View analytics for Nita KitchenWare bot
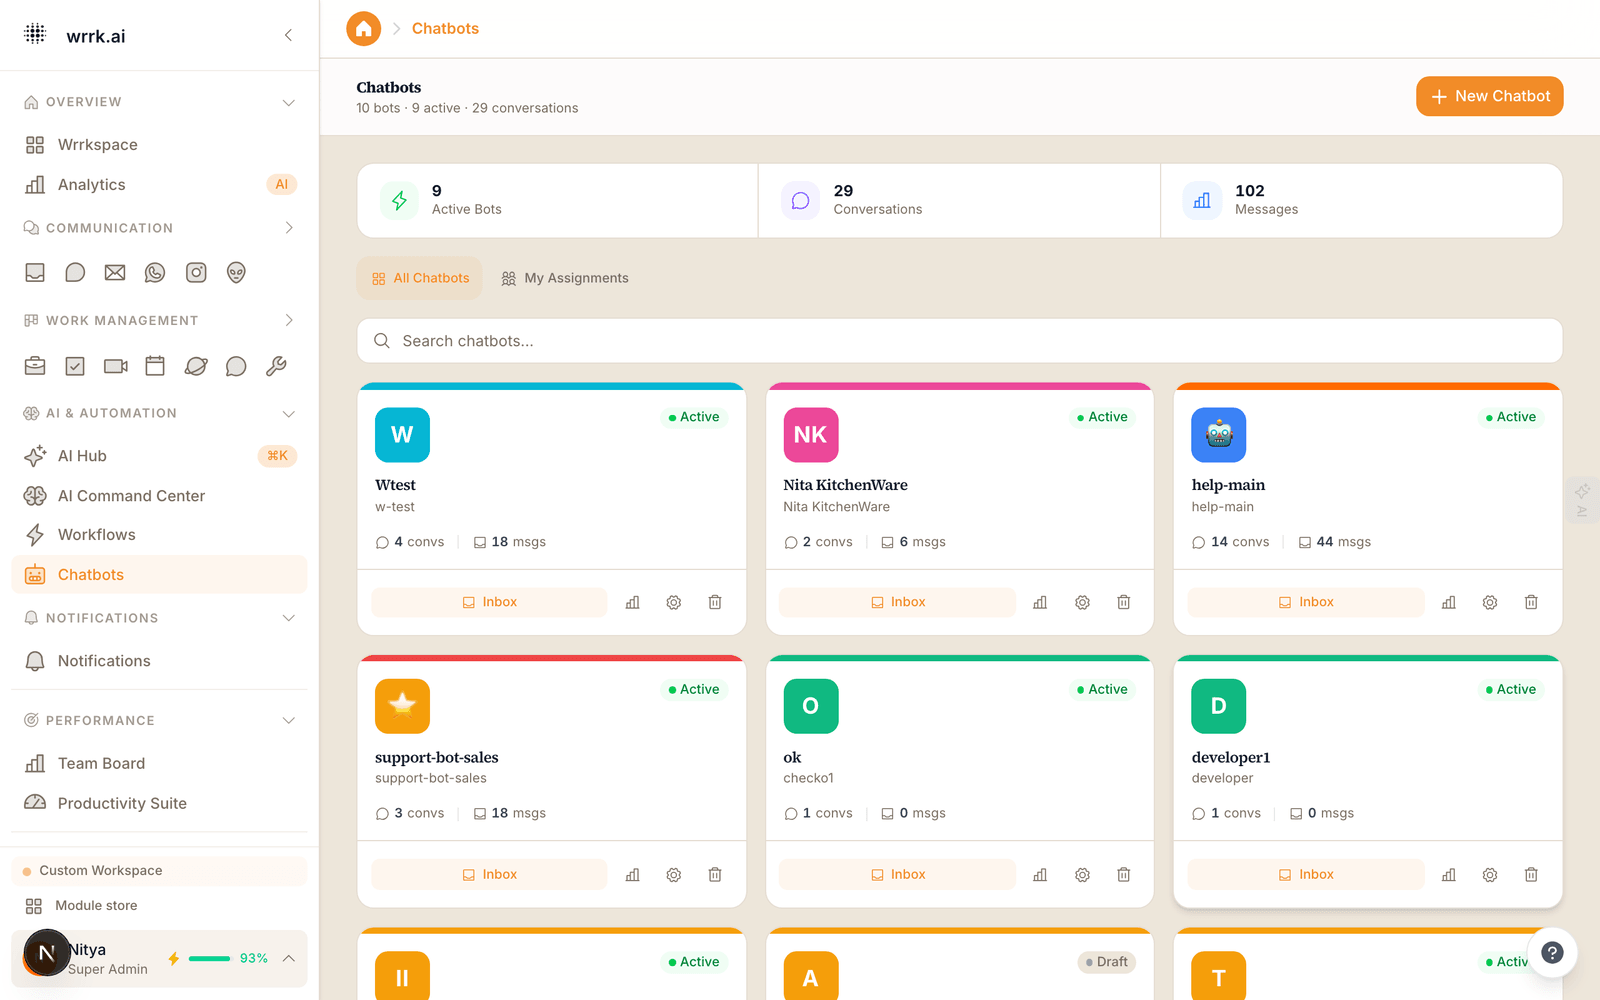The width and height of the screenshot is (1600, 1000). coord(1041,602)
